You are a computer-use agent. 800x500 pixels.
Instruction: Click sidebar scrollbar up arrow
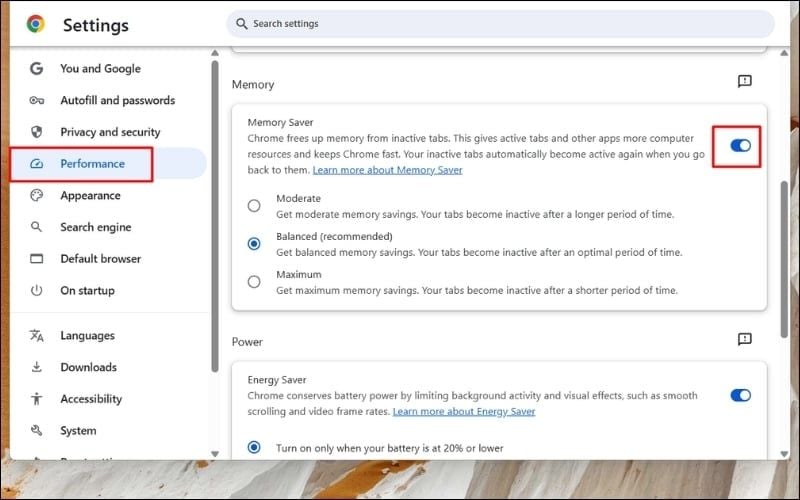215,53
